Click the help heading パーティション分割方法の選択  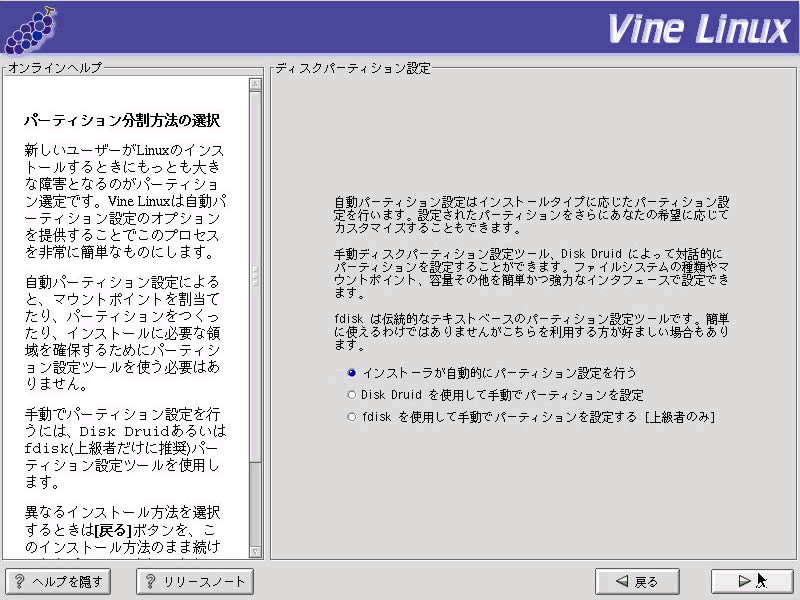pos(122,120)
